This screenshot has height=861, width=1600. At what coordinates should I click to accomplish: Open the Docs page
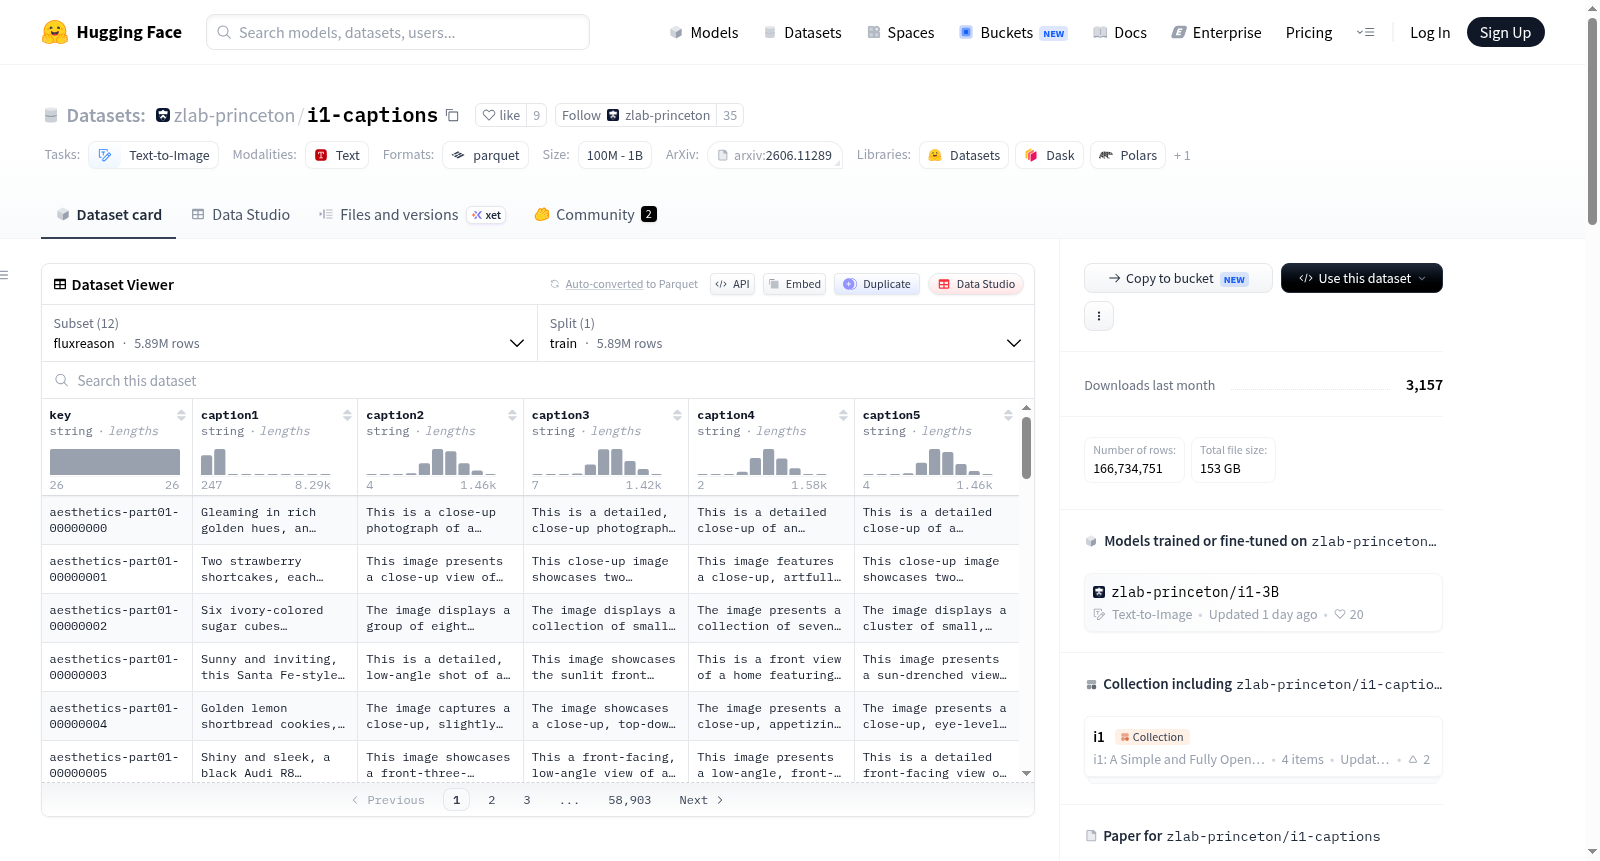point(1119,32)
